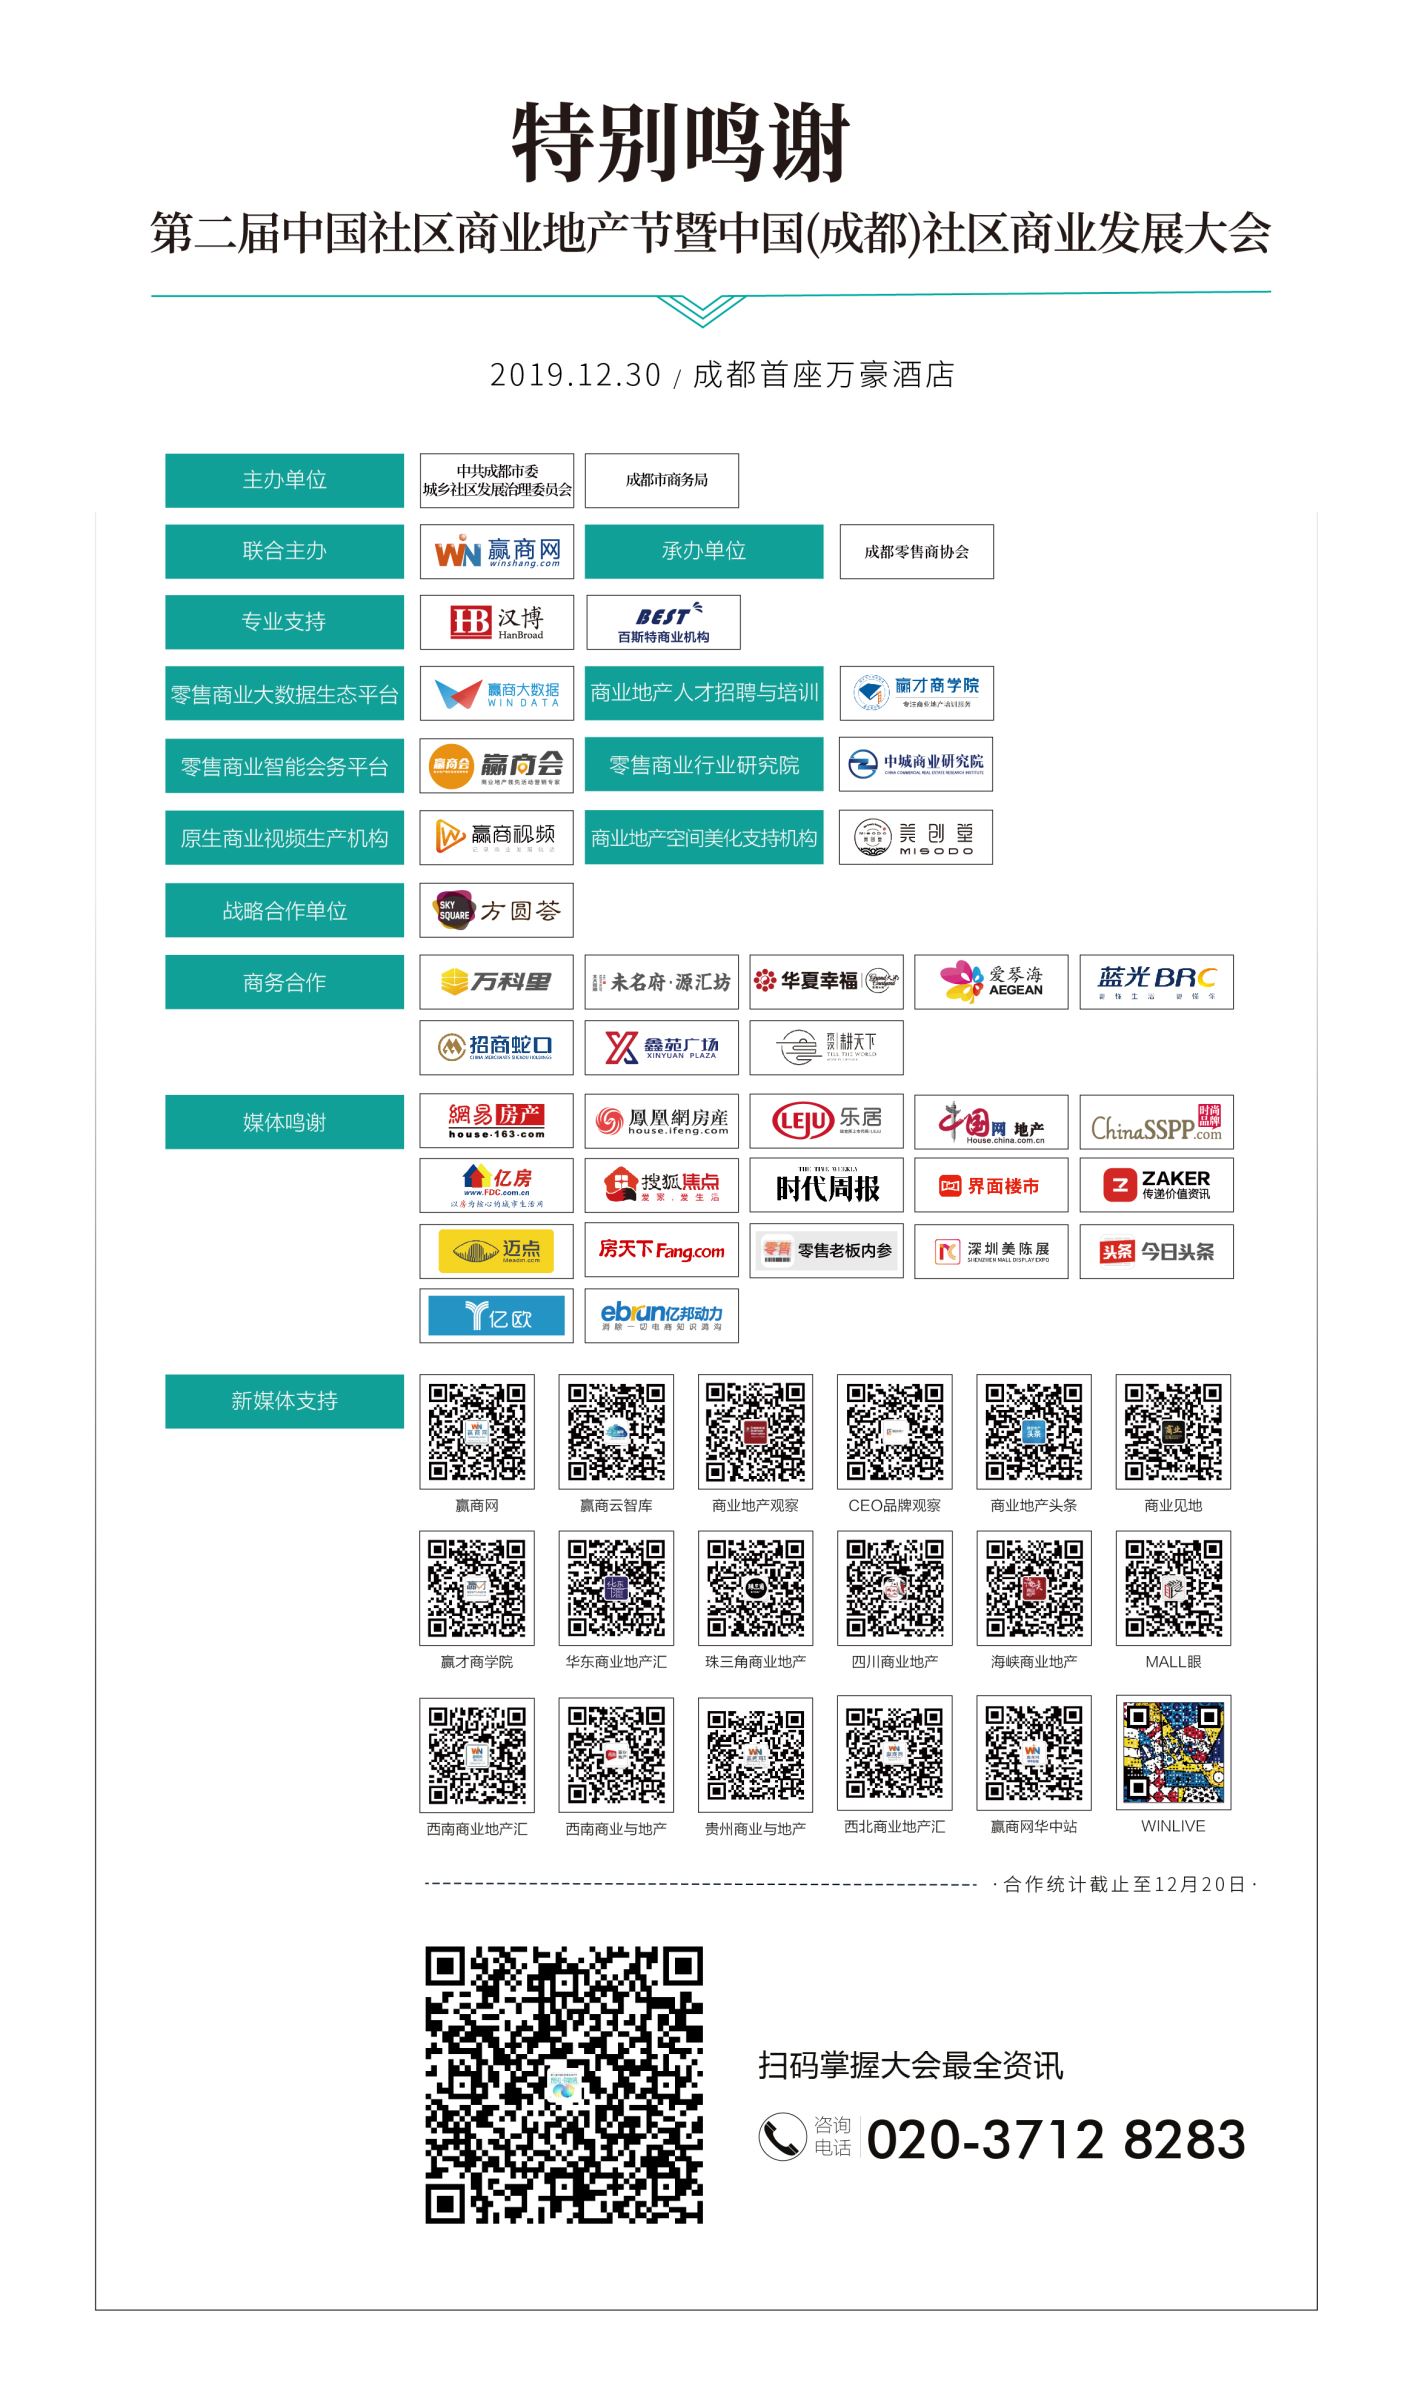Click the 中国网地产 logo
Viewport: 1413px width, 2400px height.
point(992,1122)
